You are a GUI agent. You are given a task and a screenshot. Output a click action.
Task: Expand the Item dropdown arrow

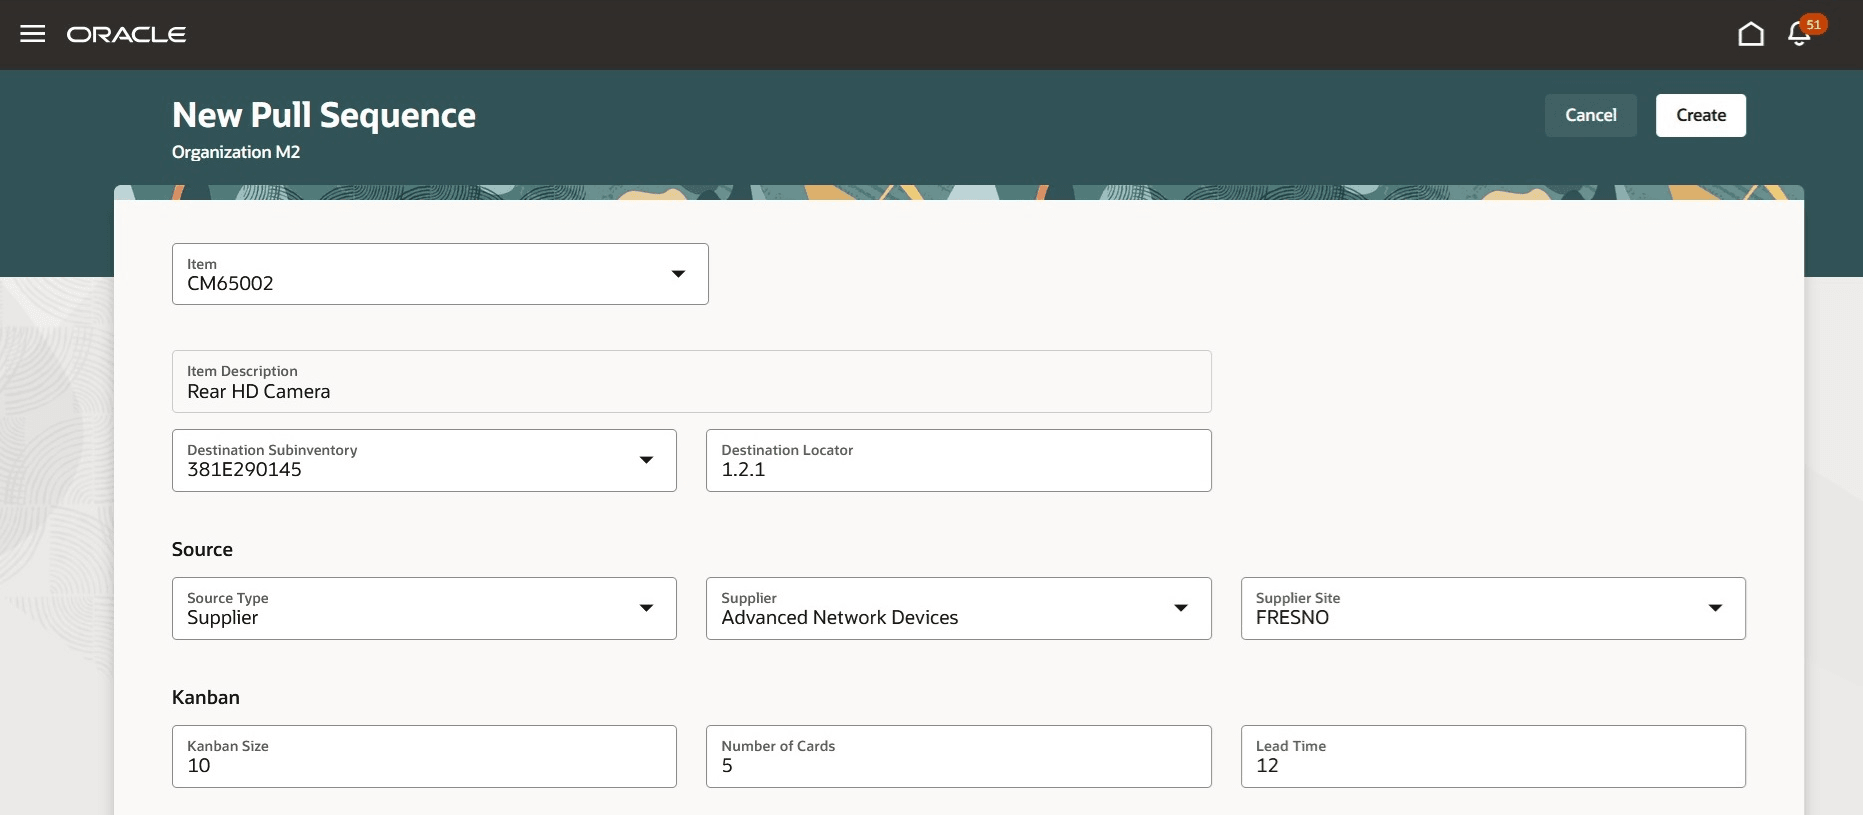tap(678, 274)
